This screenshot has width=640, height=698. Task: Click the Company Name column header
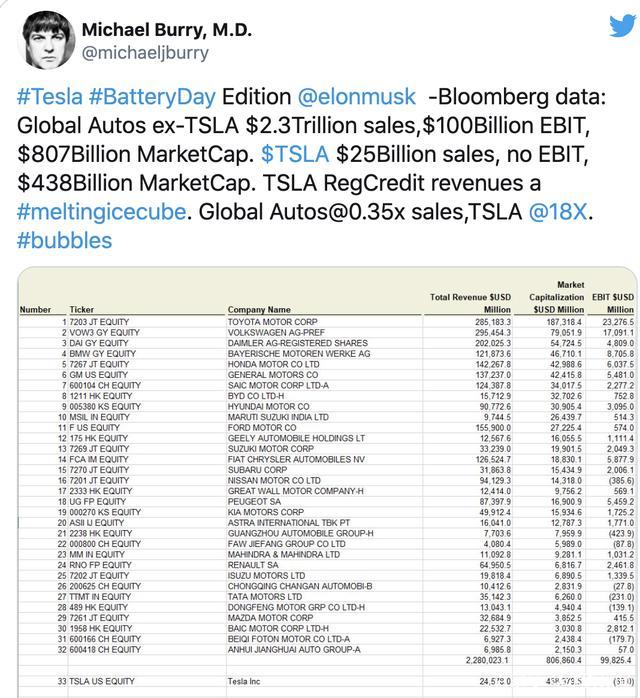[259, 310]
